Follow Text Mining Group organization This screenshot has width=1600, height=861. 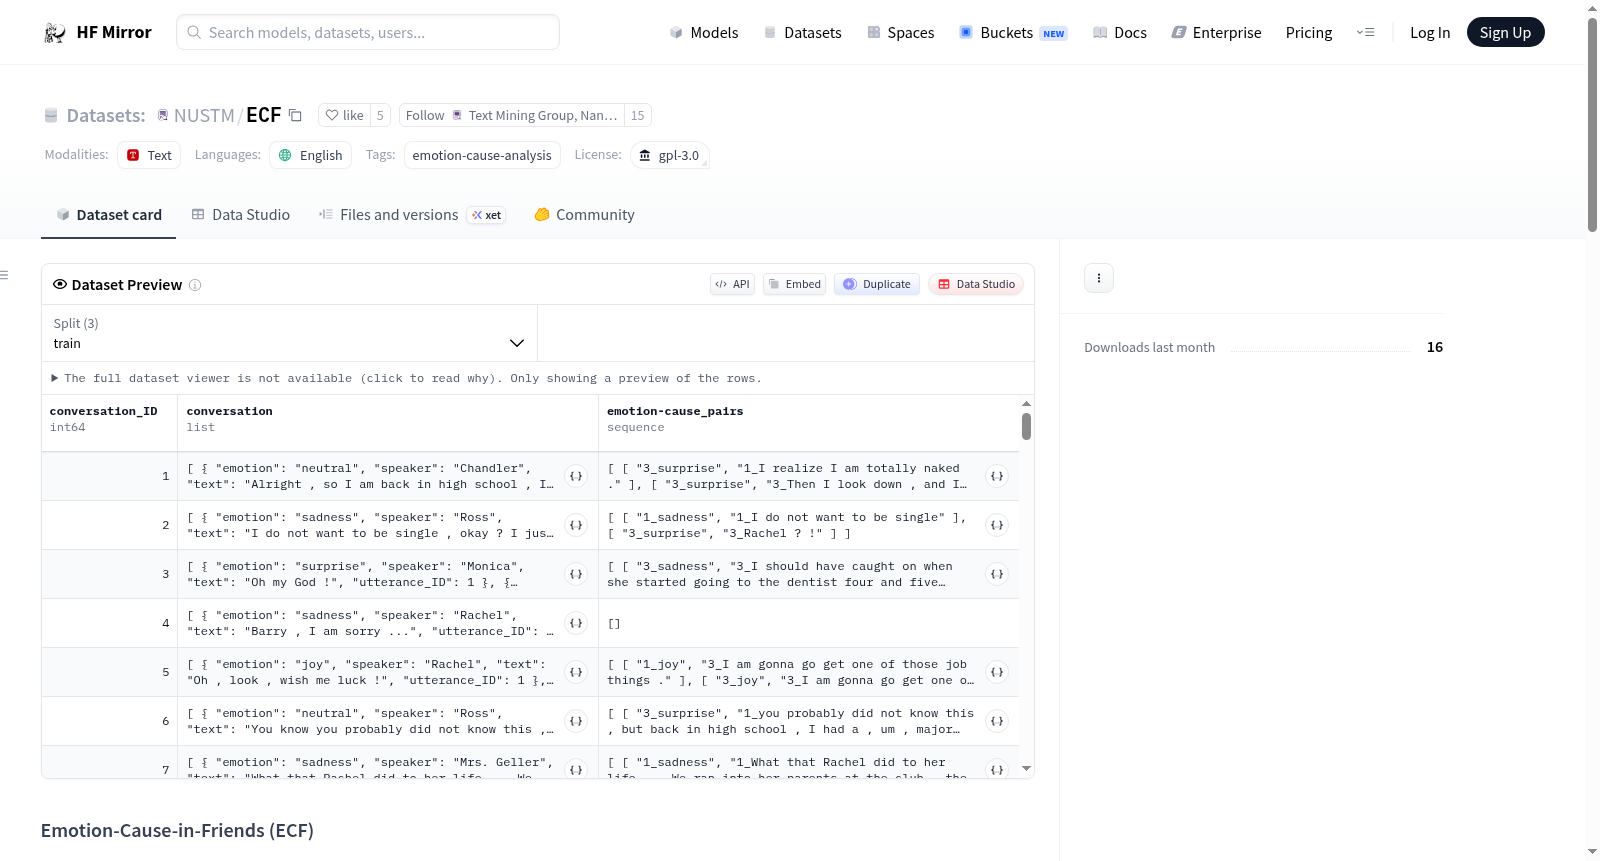[512, 115]
